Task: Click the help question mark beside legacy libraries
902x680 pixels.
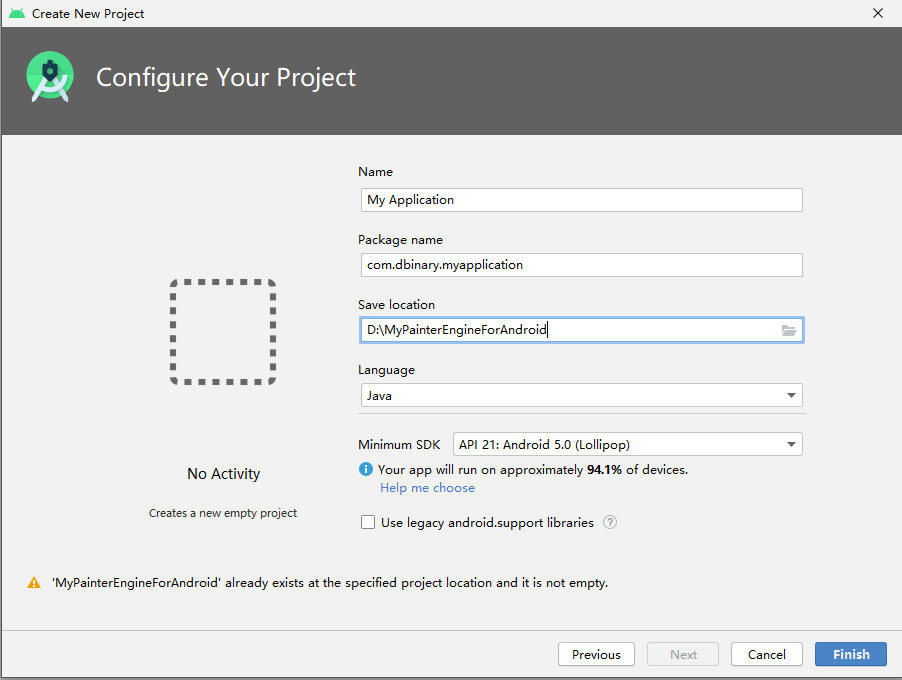Action: pyautogui.click(x=610, y=522)
